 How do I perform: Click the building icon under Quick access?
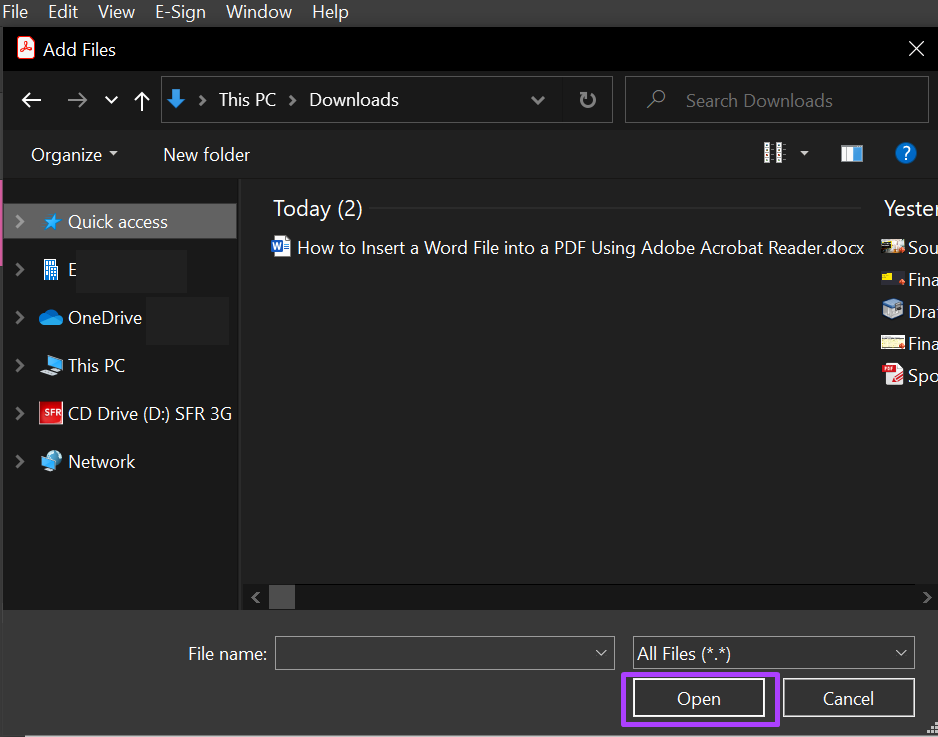click(51, 270)
